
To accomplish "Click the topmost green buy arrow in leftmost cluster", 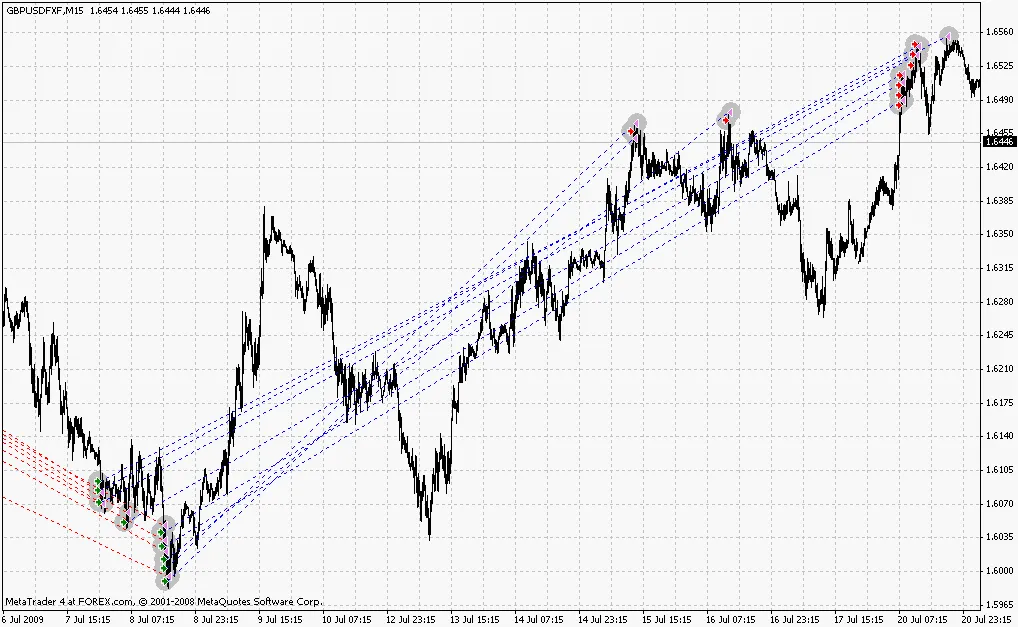I will tap(97, 482).
